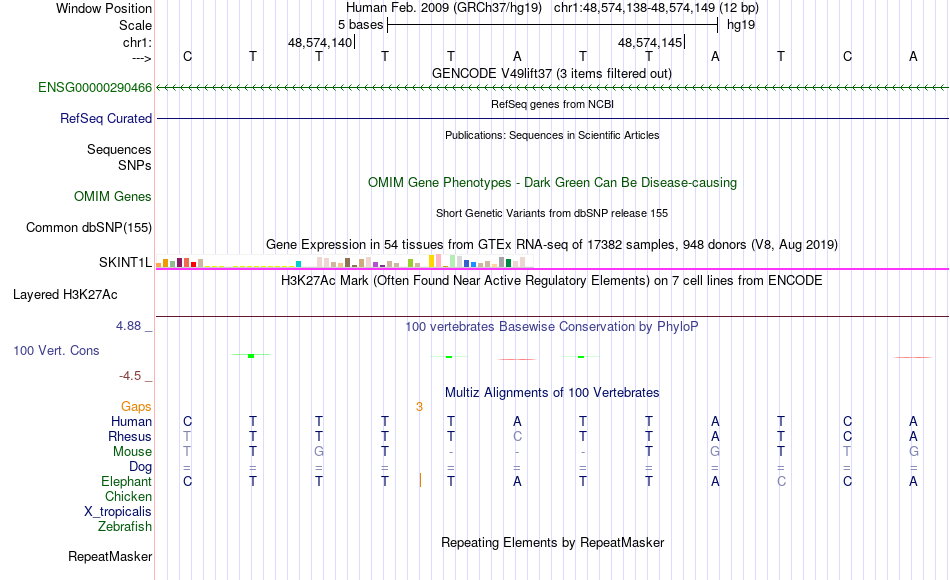Click the 5 bases scale bar
This screenshot has height=580, width=950.
[x=553, y=25]
